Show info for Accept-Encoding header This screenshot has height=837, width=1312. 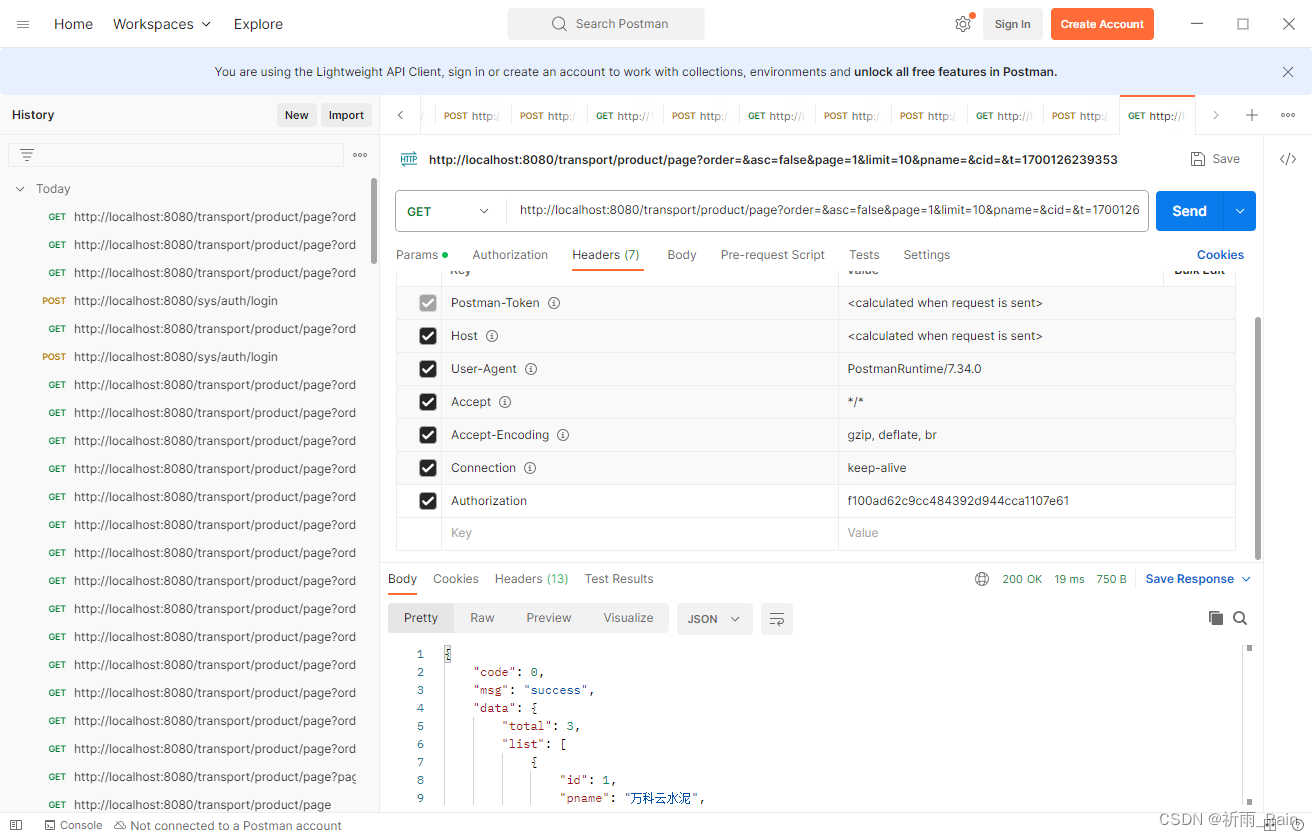click(x=563, y=435)
